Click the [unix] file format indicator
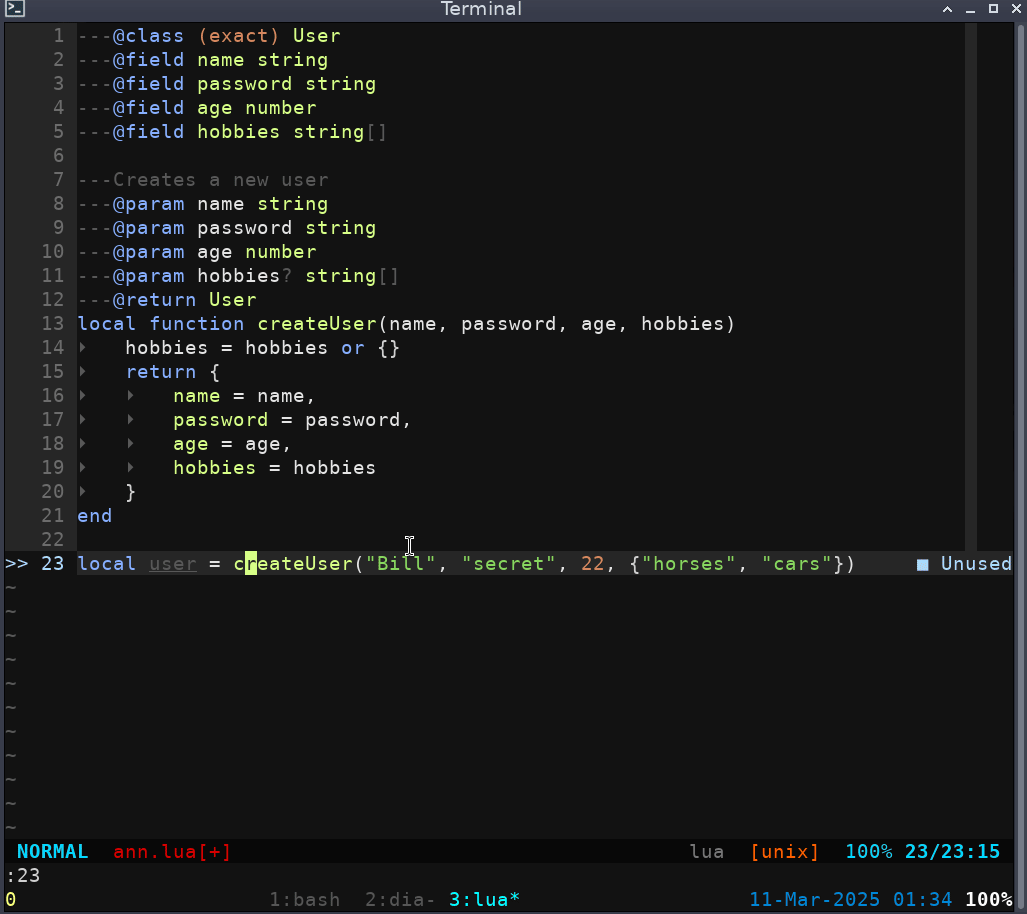Viewport: 1027px width, 914px height. tap(785, 852)
